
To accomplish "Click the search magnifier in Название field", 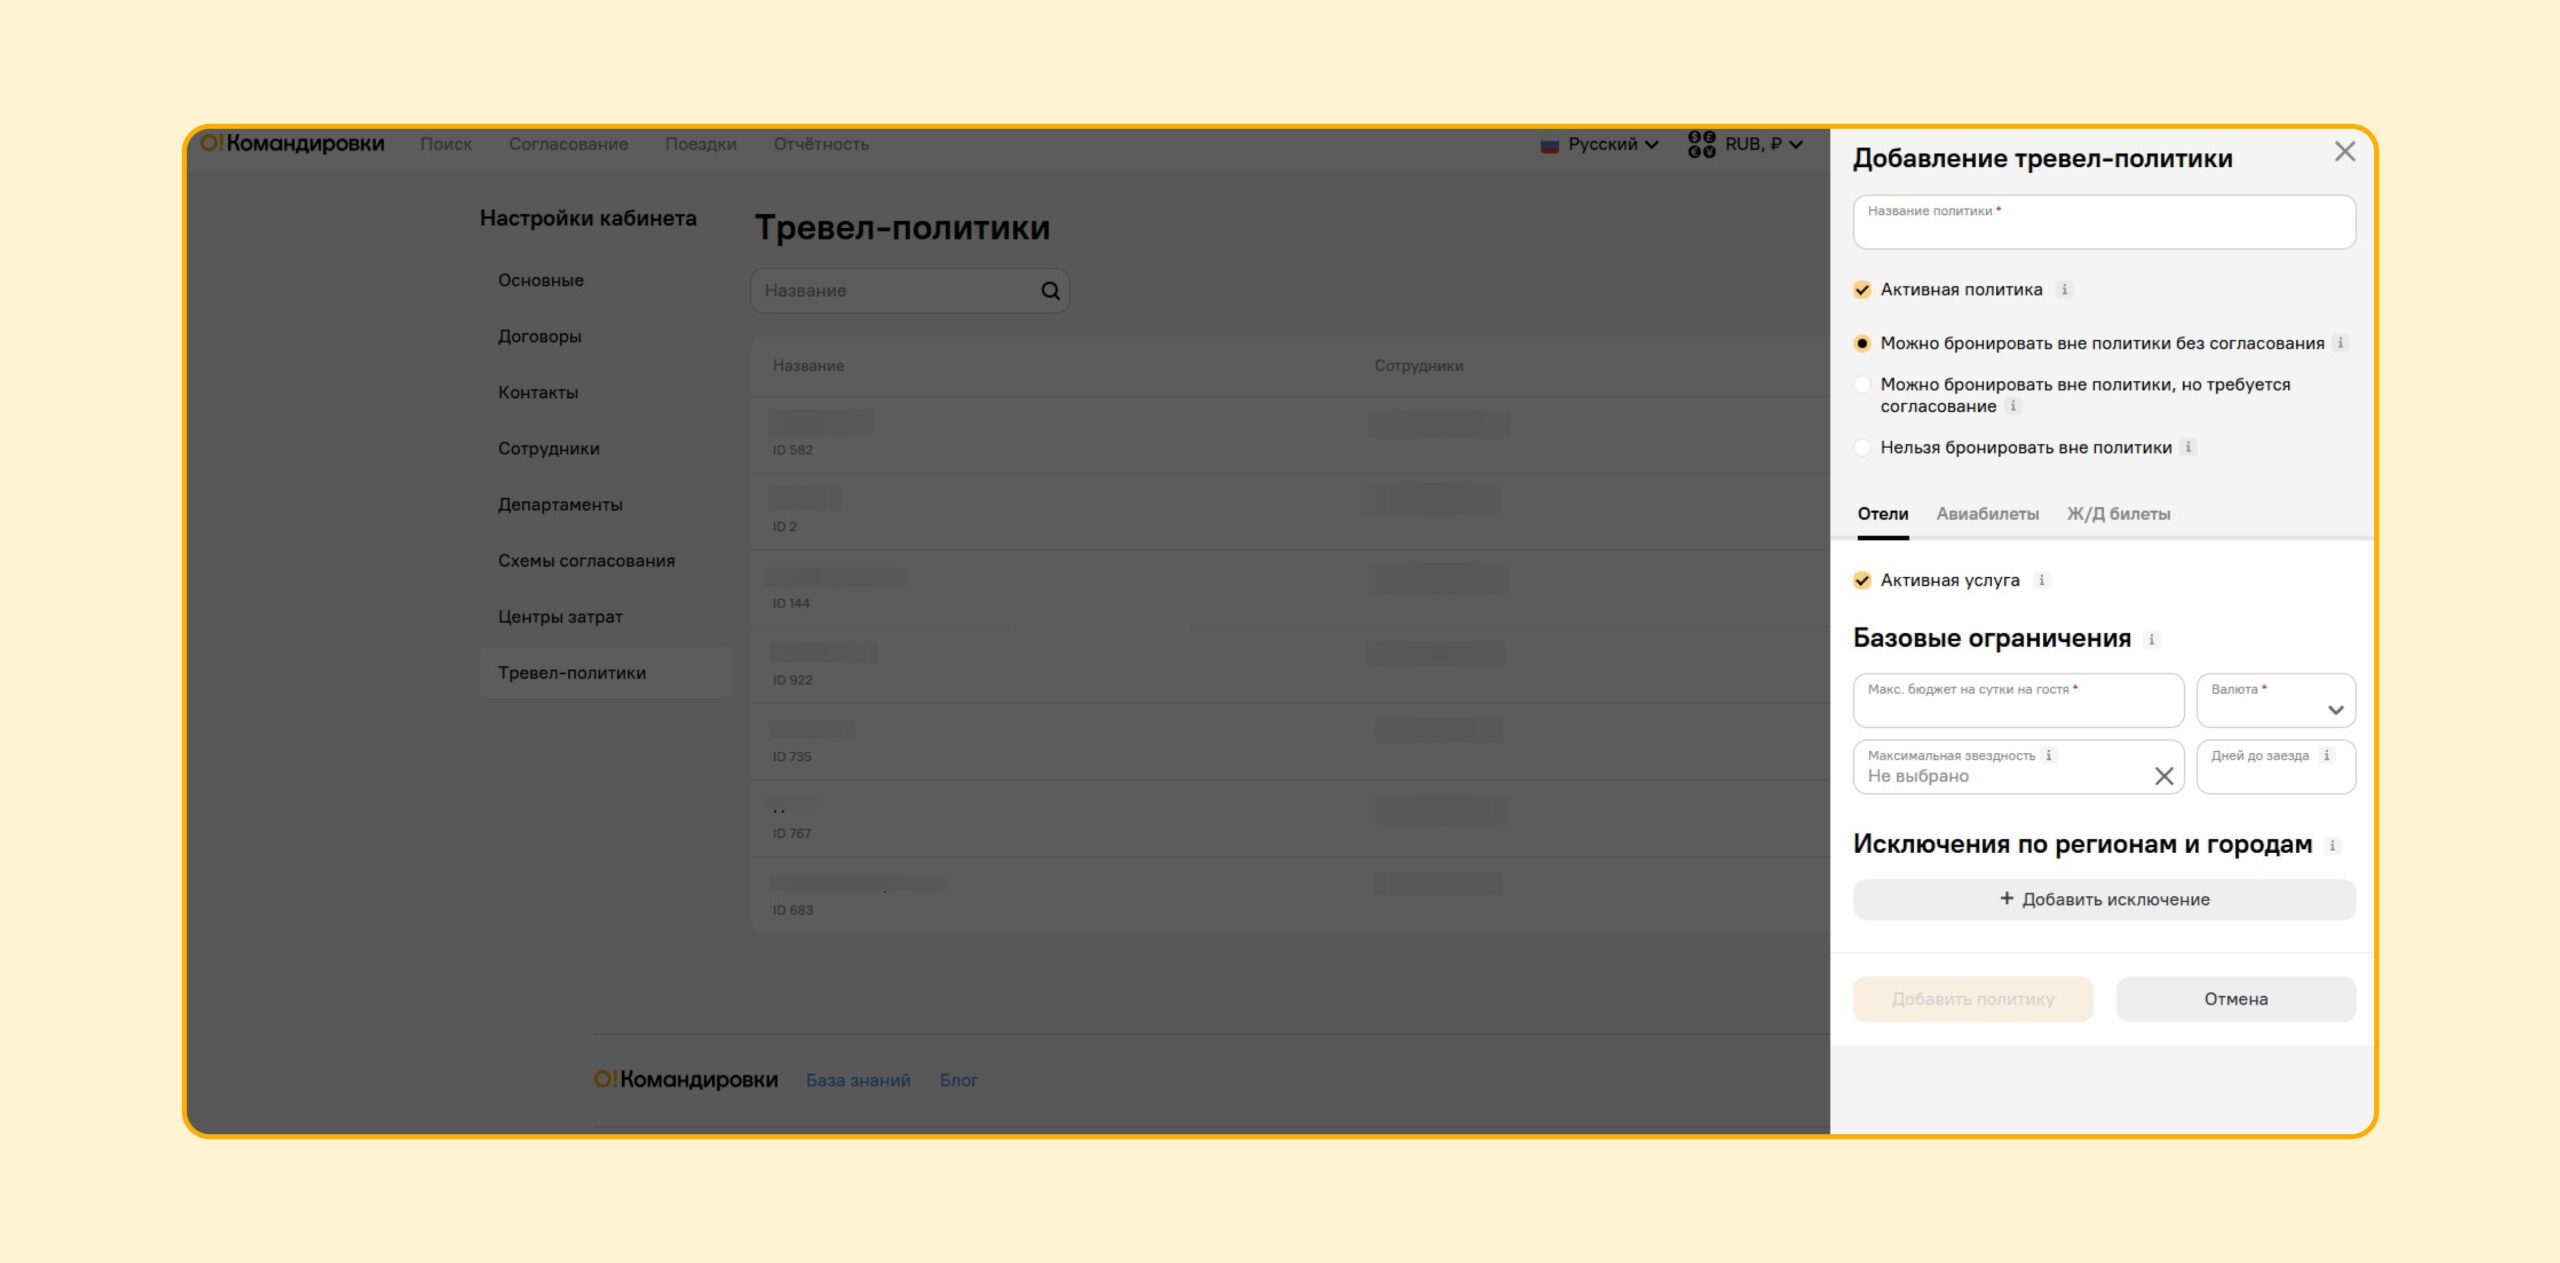I will tap(1050, 291).
